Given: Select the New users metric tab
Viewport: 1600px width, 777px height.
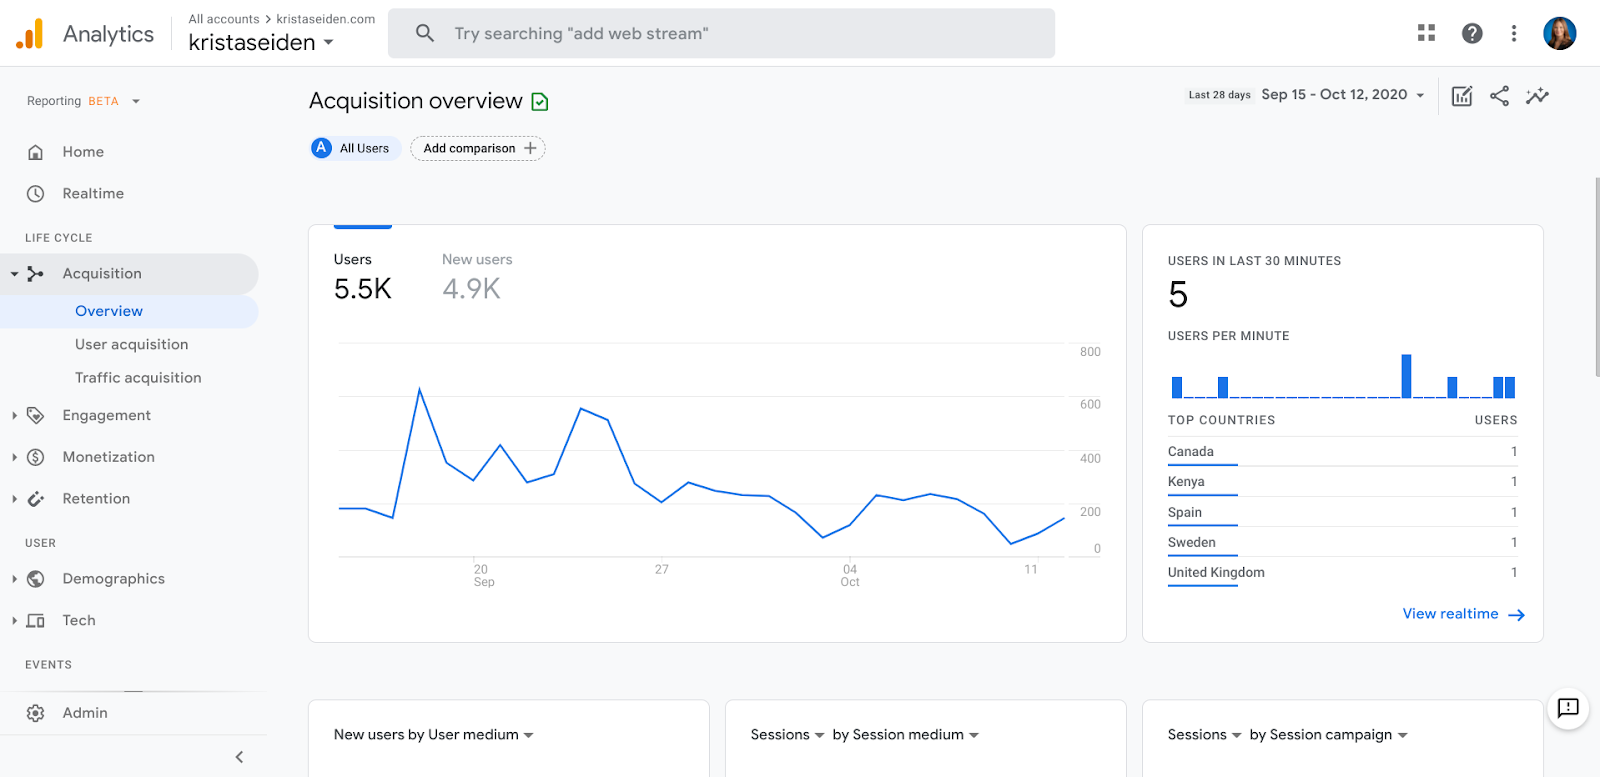Looking at the screenshot, I should tap(477, 275).
